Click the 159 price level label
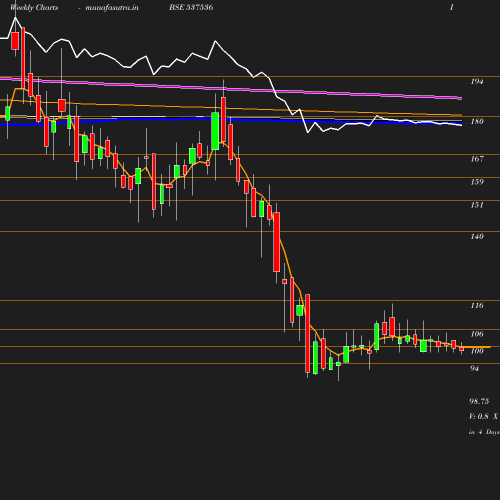Image resolution: width=500 pixels, height=500 pixels. (x=477, y=182)
